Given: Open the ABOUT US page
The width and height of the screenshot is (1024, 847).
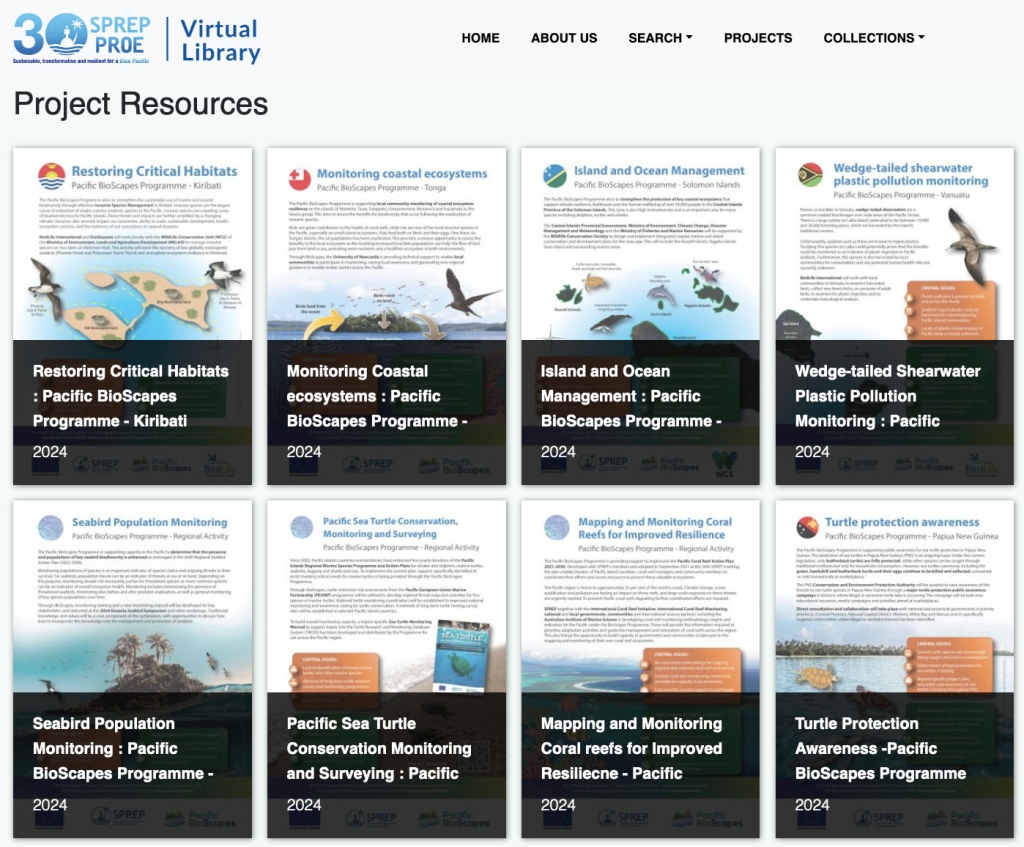Looking at the screenshot, I should pos(562,38).
